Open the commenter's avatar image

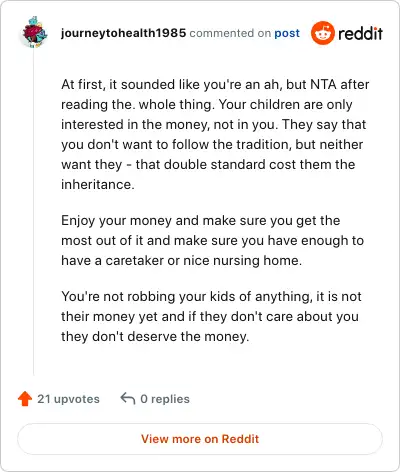pos(34,33)
